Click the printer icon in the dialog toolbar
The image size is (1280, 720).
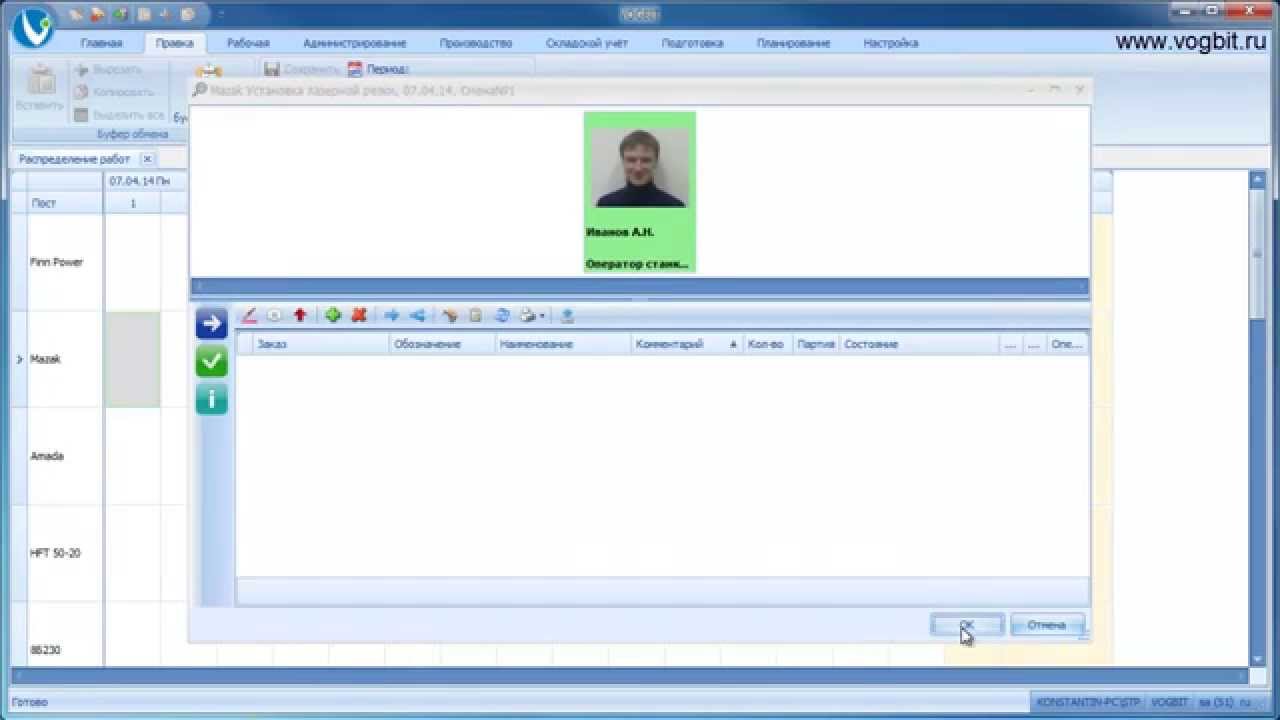pyautogui.click(x=528, y=315)
